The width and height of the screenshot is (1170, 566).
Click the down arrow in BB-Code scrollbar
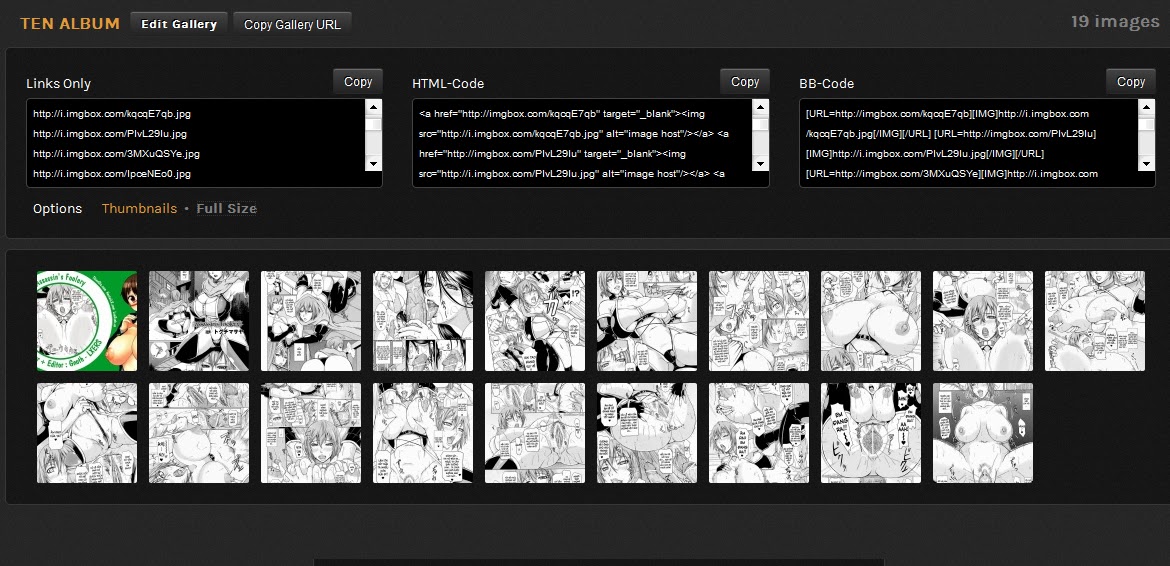click(x=1147, y=163)
